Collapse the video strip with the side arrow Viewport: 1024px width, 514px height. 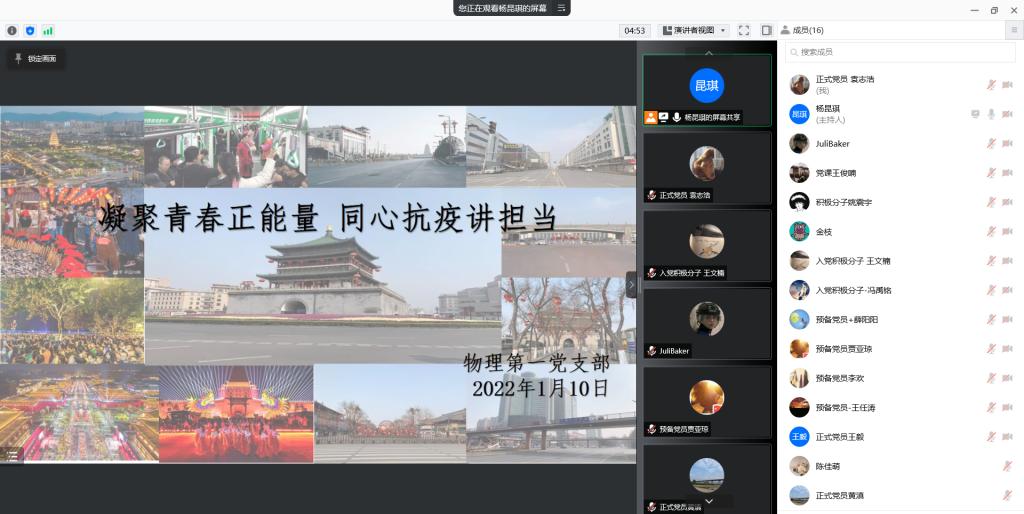631,285
